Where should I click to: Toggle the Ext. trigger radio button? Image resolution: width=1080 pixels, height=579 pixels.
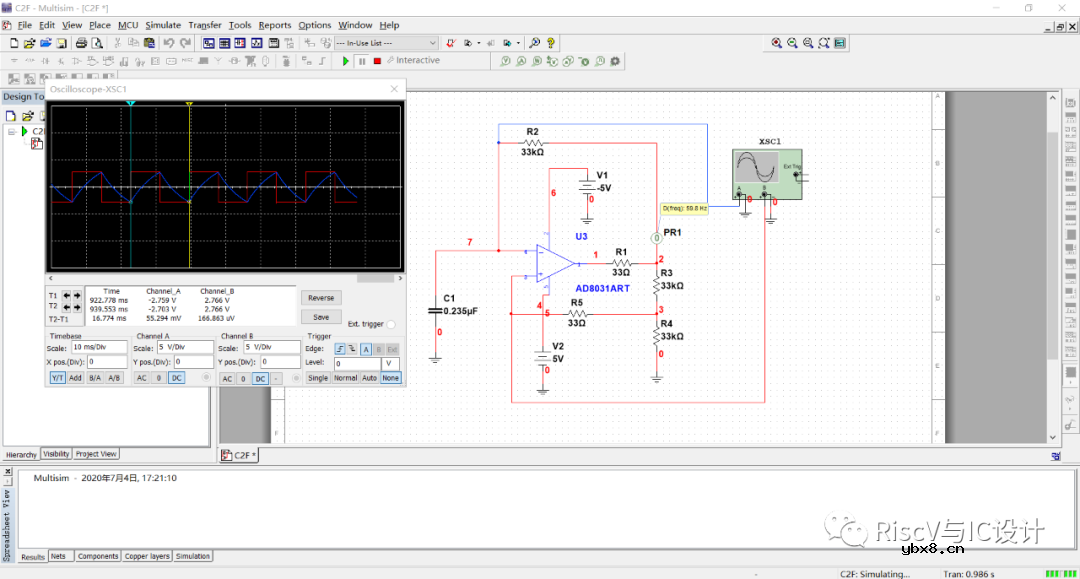click(x=391, y=324)
